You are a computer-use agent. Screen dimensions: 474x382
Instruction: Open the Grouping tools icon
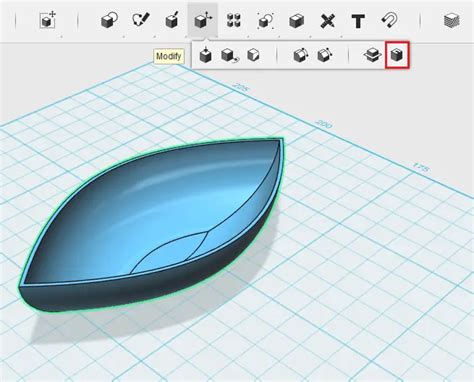265,21
